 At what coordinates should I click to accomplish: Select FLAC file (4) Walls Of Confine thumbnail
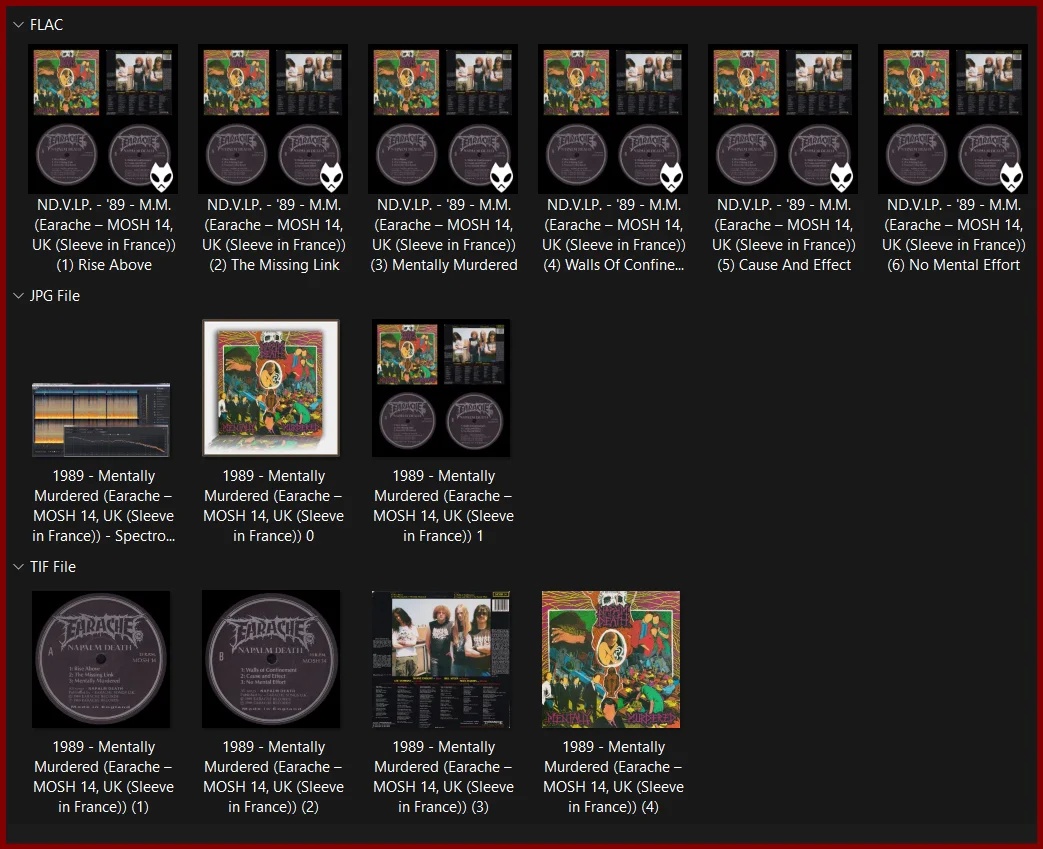coord(613,119)
